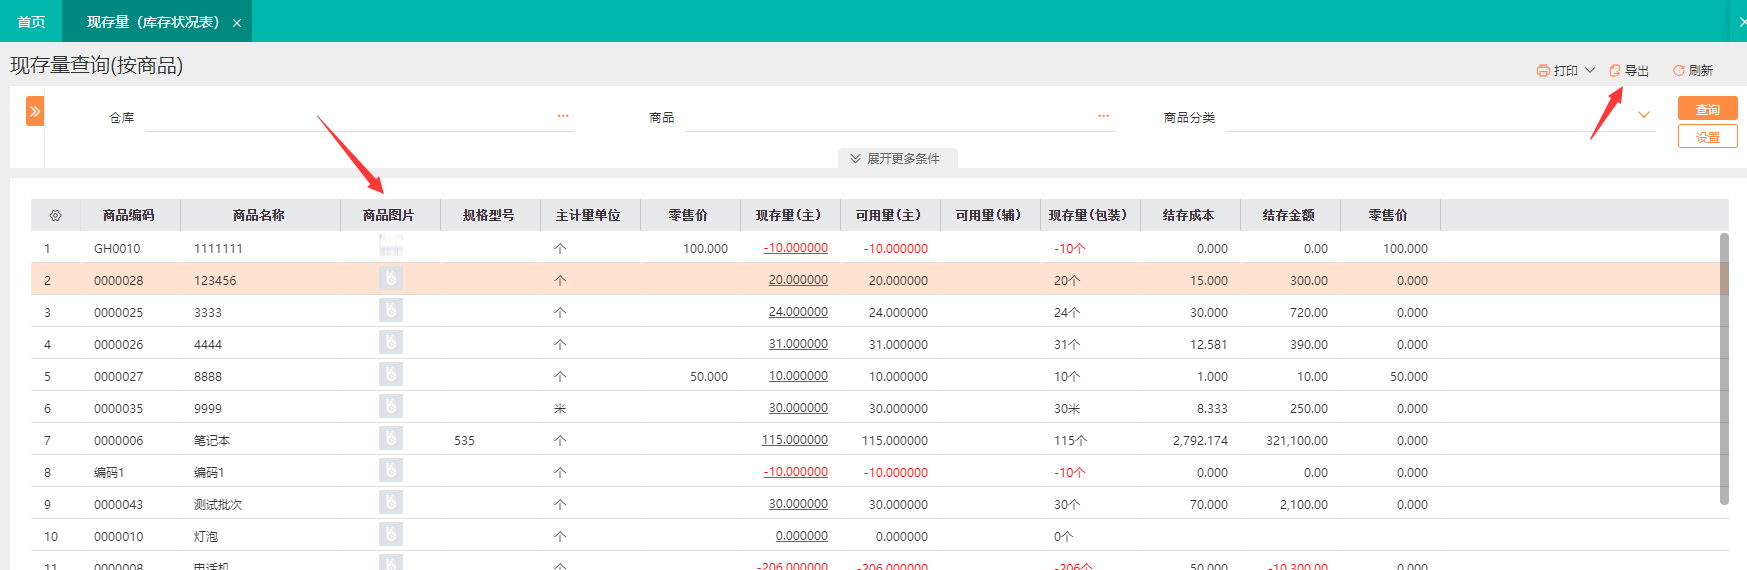Click the orange 查询 button
The height and width of the screenshot is (570, 1747).
1707,109
